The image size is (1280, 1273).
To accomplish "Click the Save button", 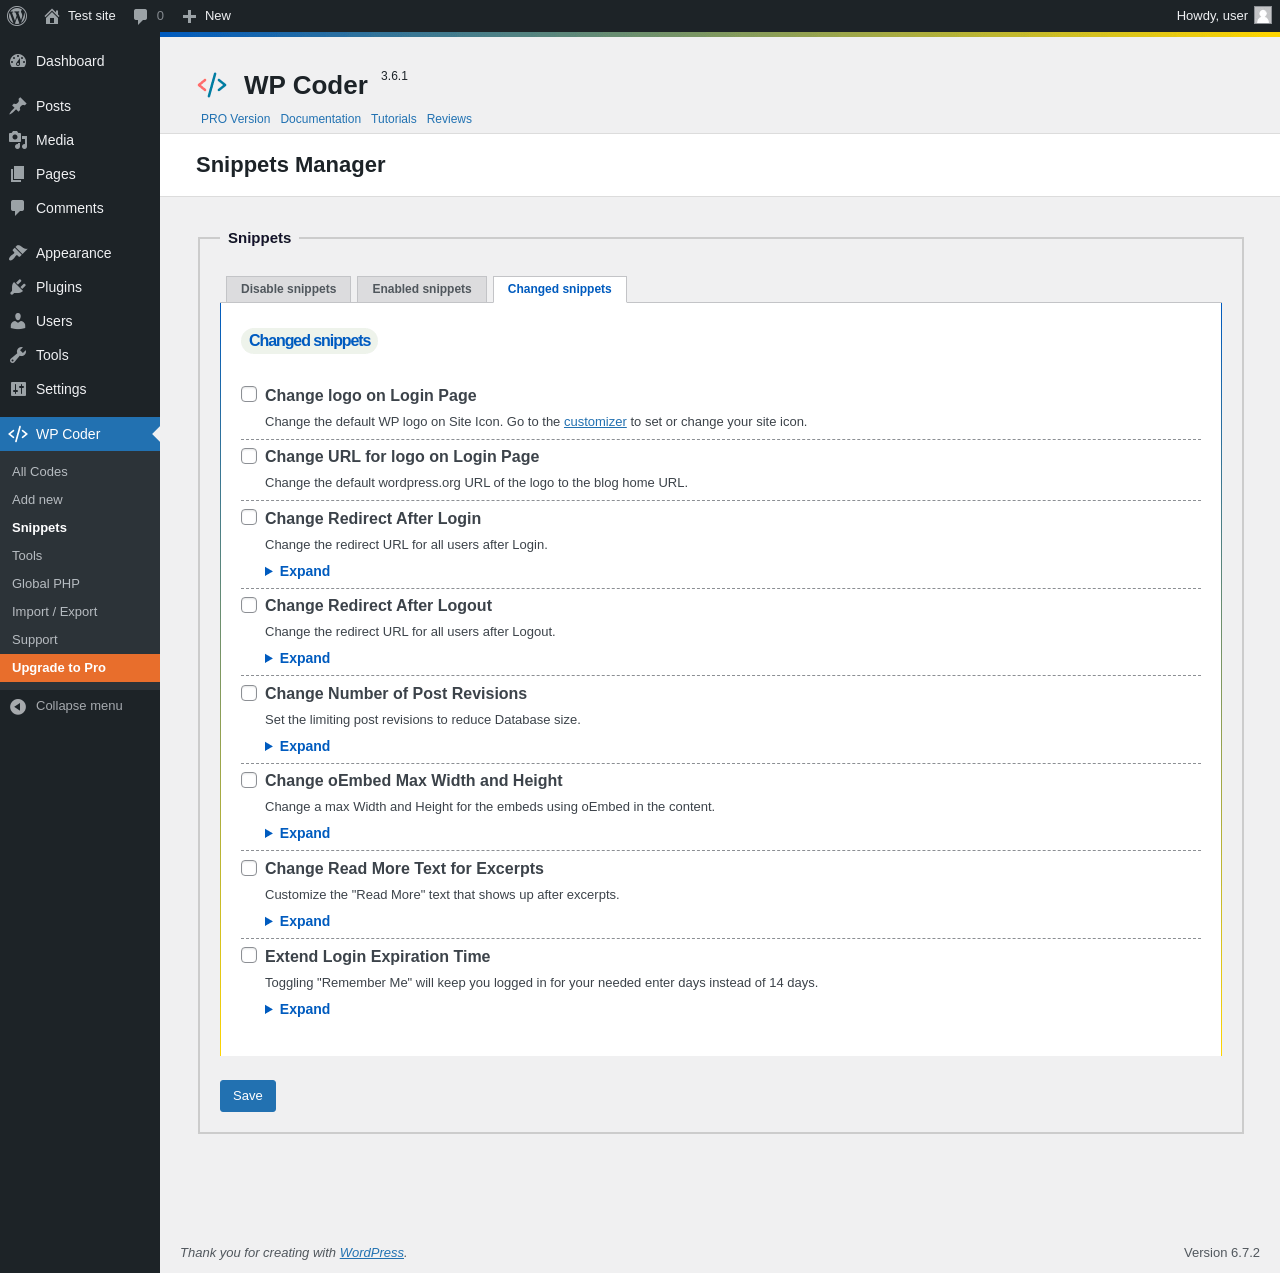I will click(x=248, y=1096).
